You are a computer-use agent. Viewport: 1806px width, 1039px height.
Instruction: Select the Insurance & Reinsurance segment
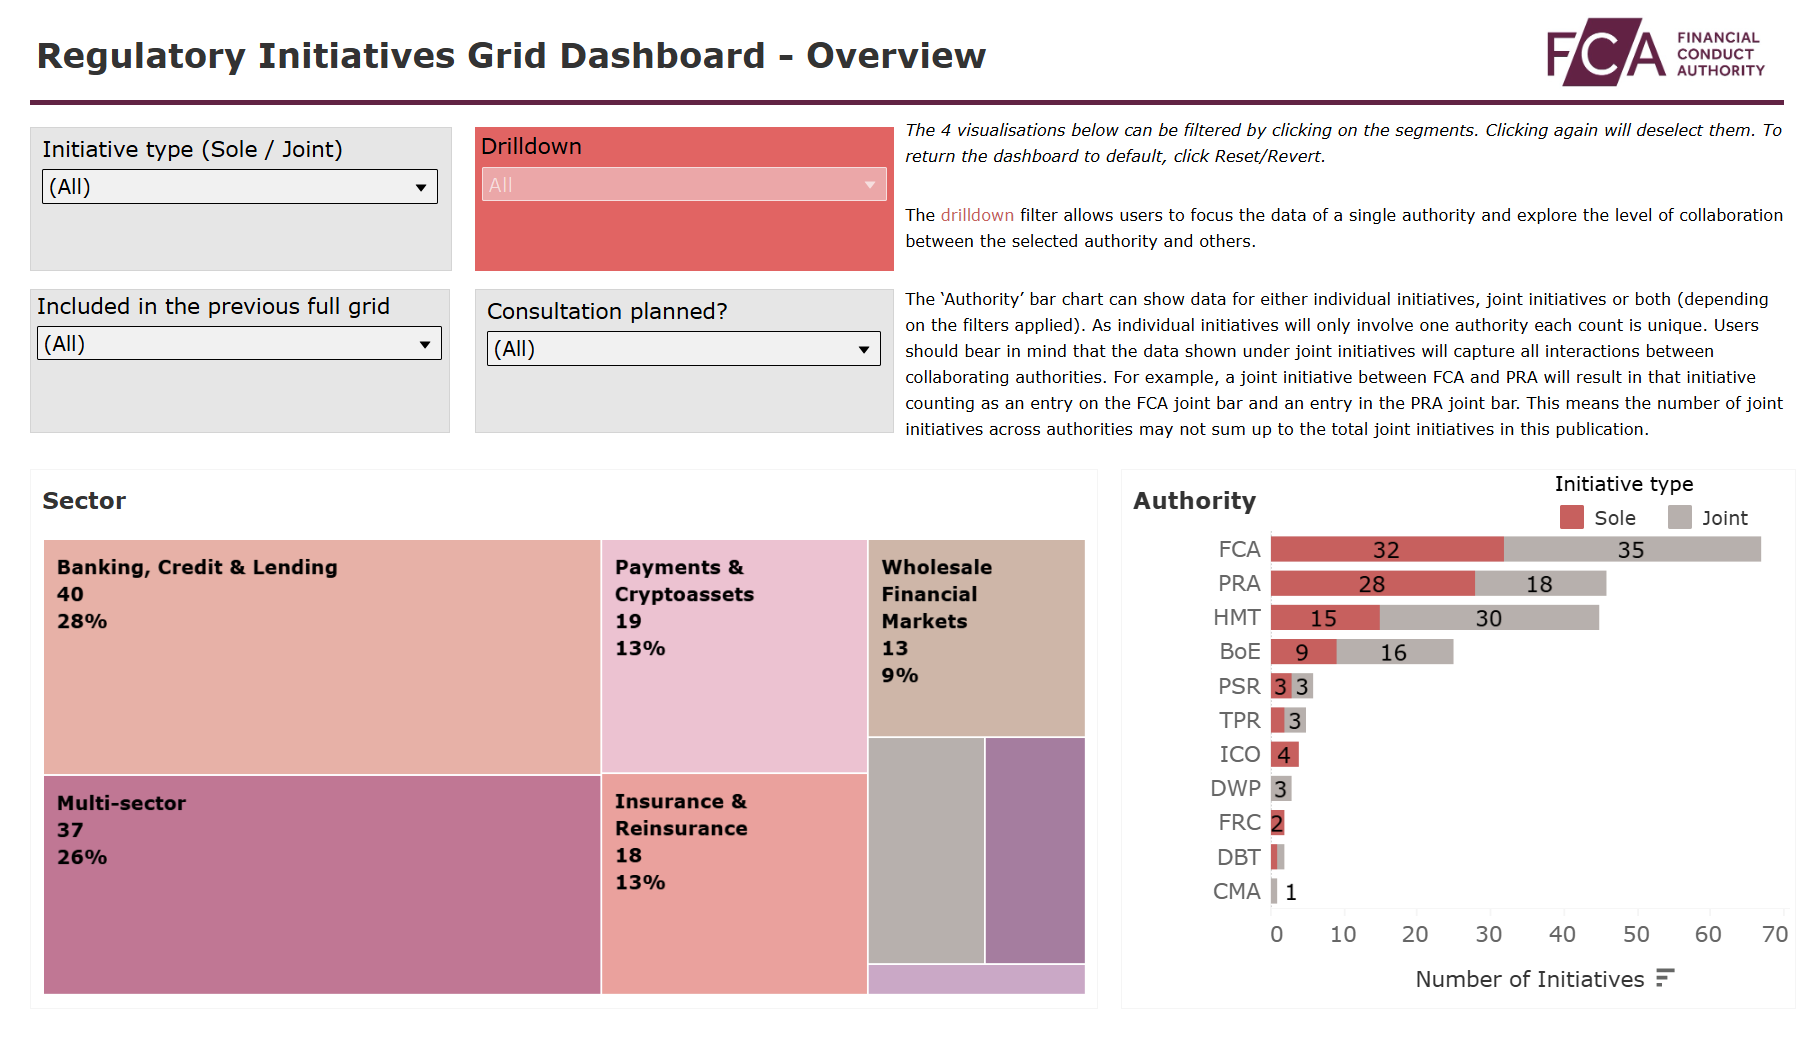pyautogui.click(x=733, y=885)
